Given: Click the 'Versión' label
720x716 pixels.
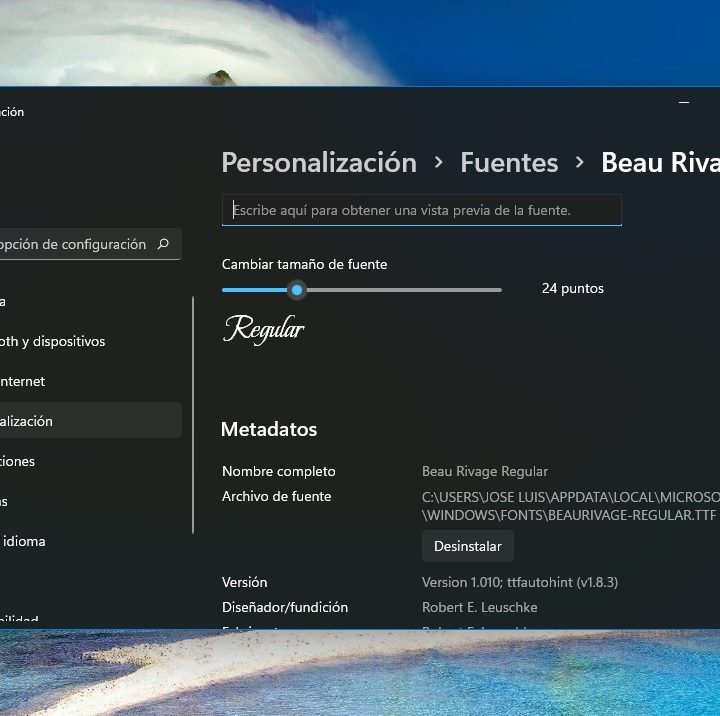Looking at the screenshot, I should (x=244, y=582).
